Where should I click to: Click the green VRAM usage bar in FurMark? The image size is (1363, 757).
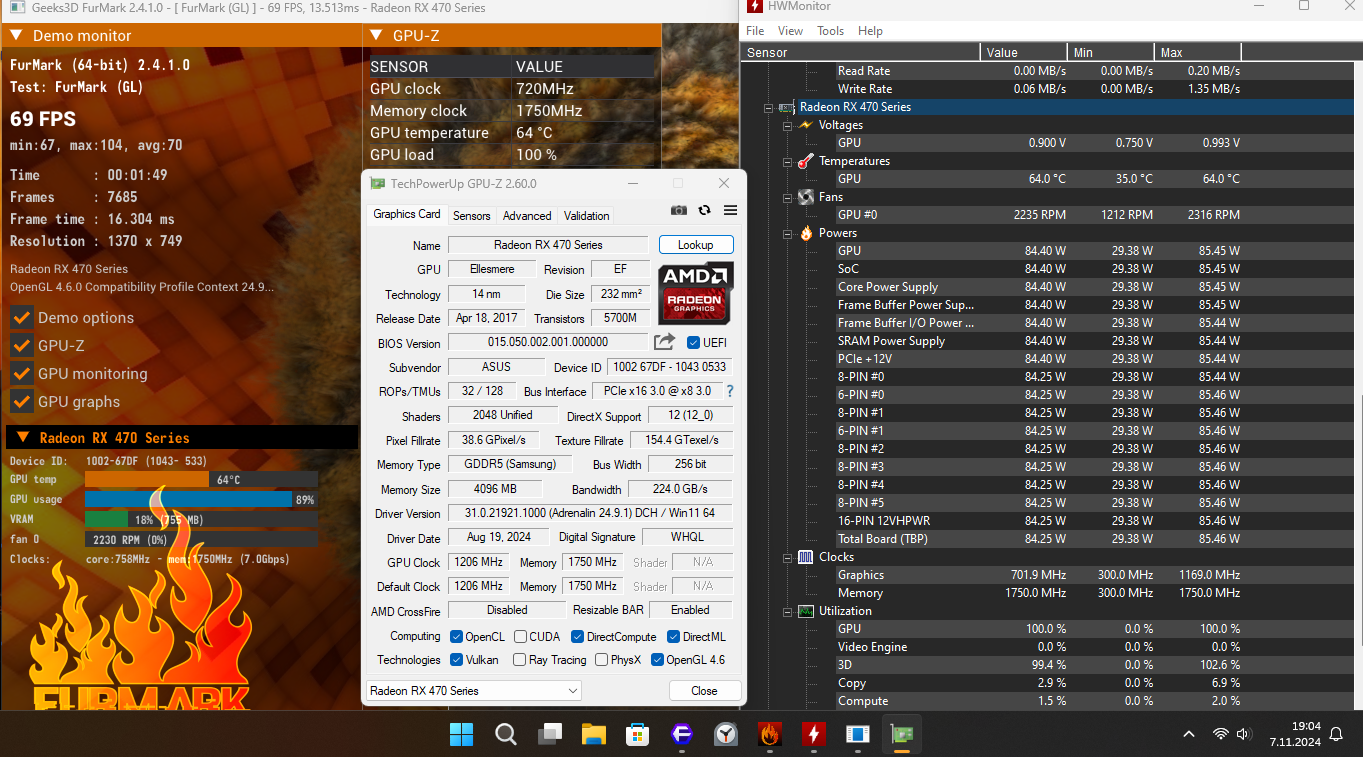[x=106, y=520]
